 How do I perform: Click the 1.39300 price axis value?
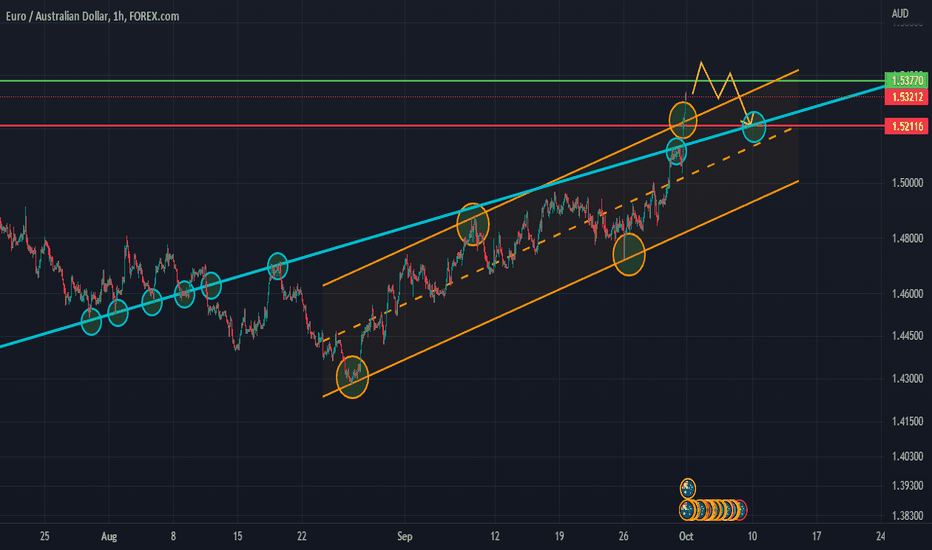point(907,486)
